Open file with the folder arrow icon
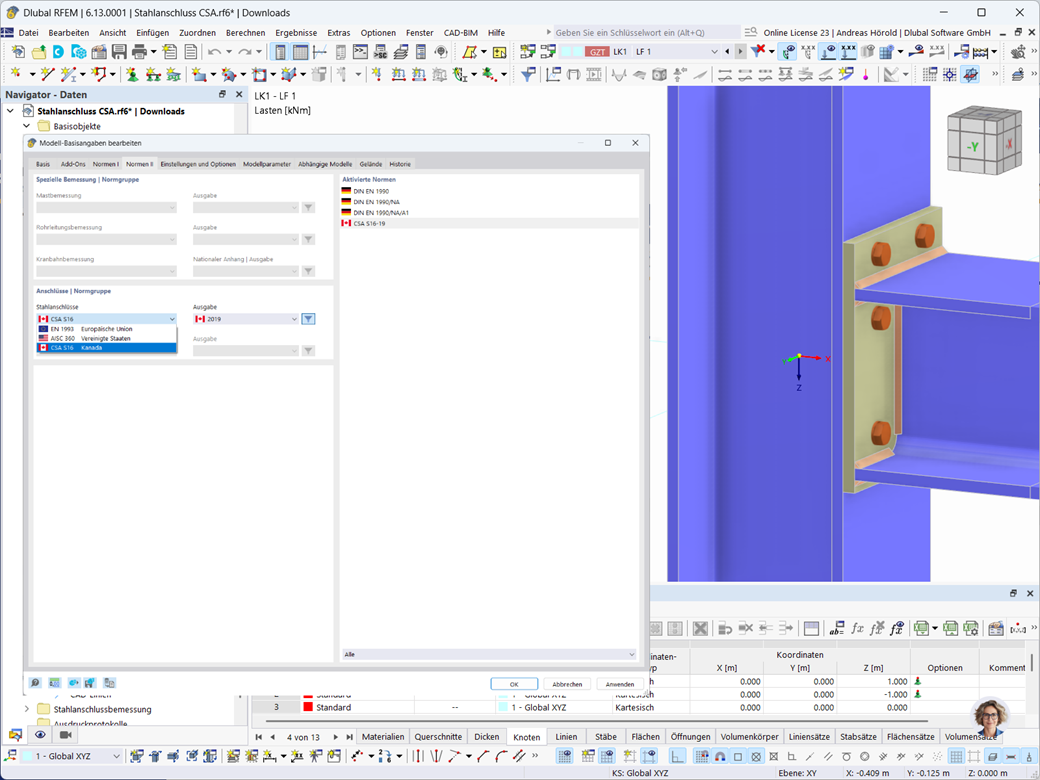This screenshot has width=1040, height=780. pyautogui.click(x=39, y=52)
